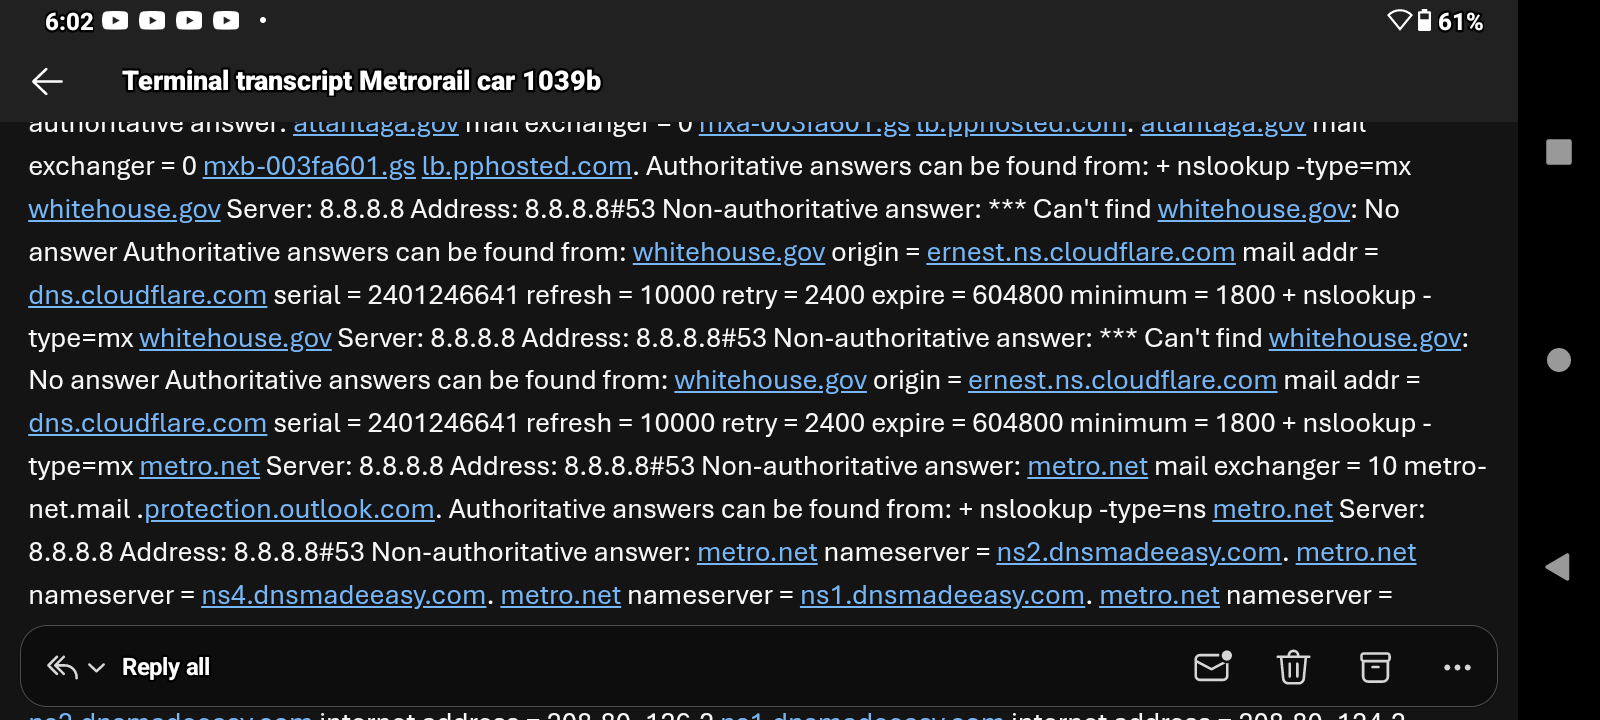Screen dimensions: 1600x720
Task: Click the mxb-003fa601.gs link
Action: [309, 166]
